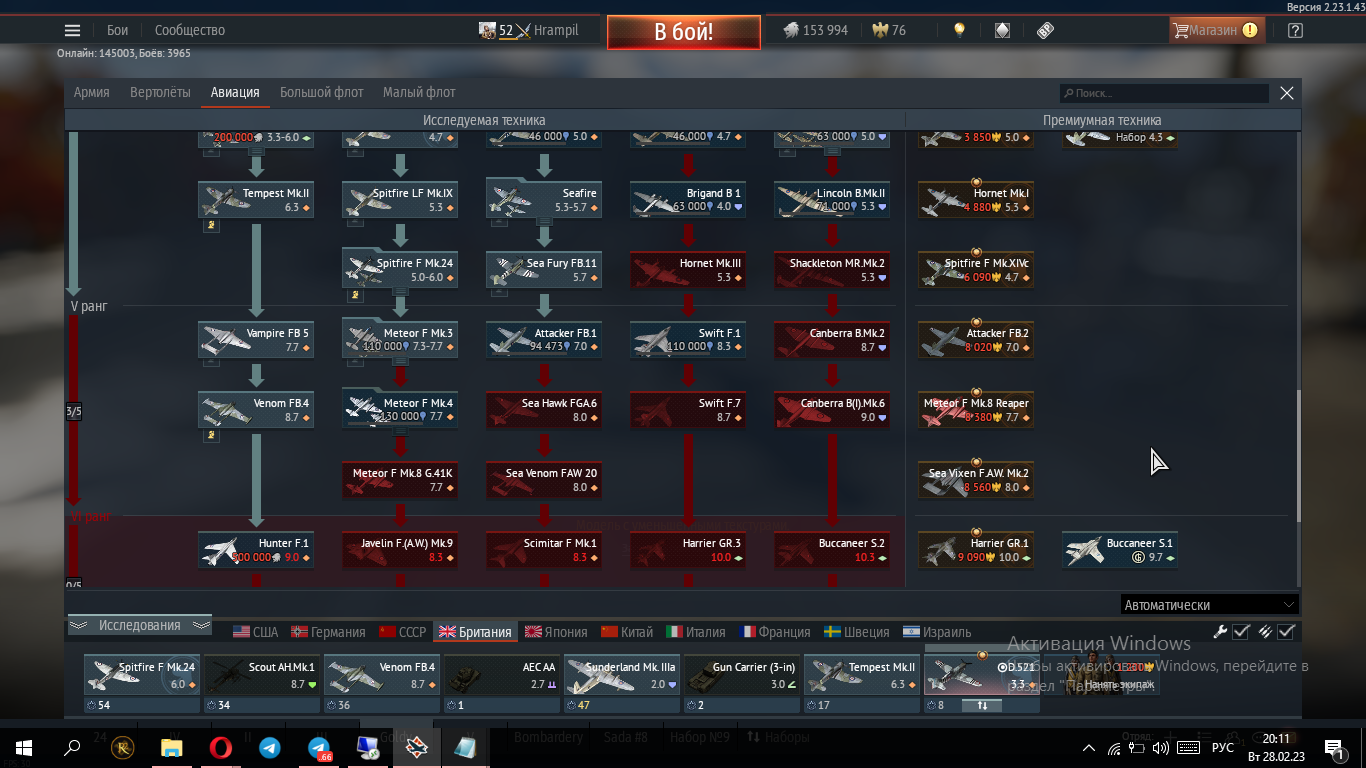
Task: Open Telegram with 66 badge in taskbar
Action: click(319, 747)
